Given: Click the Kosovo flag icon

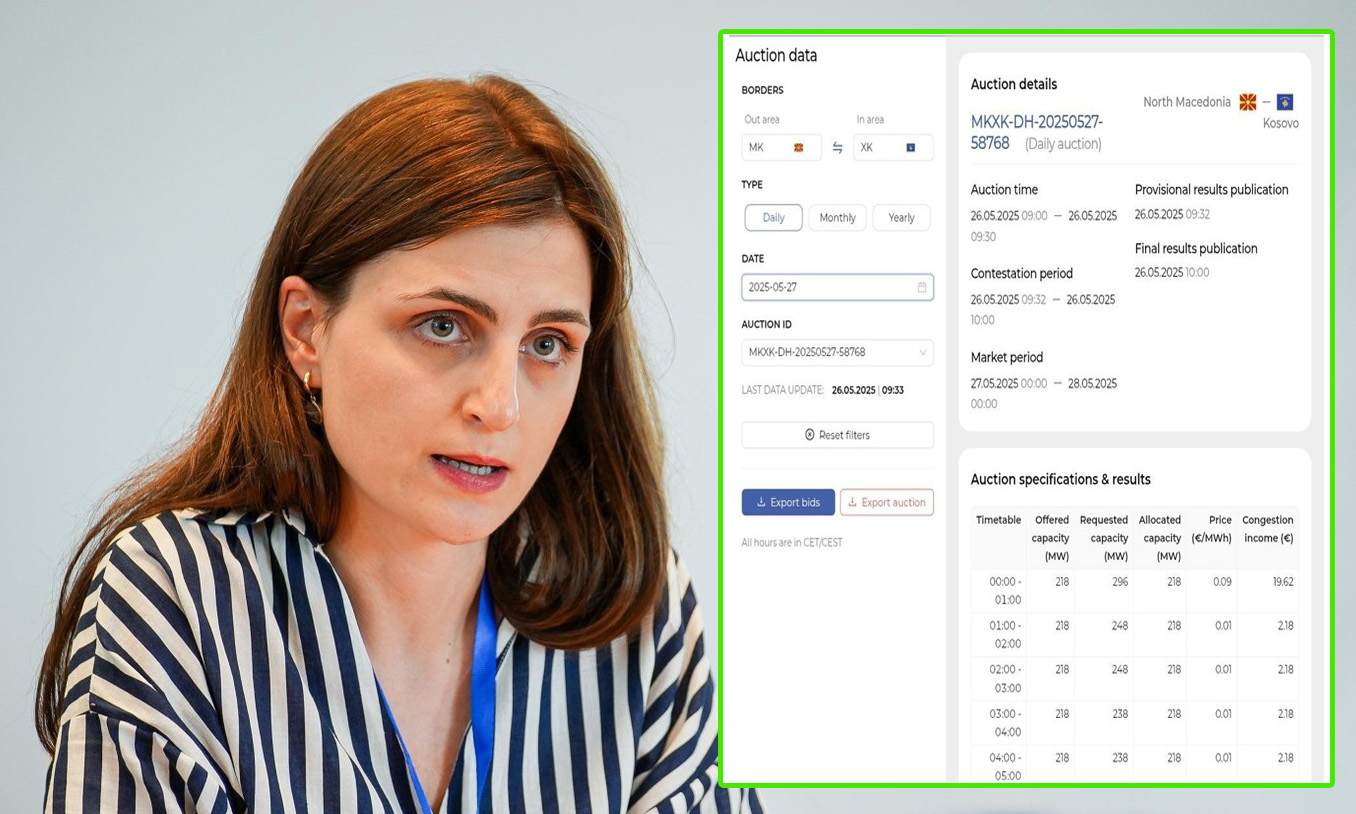Looking at the screenshot, I should (1285, 102).
